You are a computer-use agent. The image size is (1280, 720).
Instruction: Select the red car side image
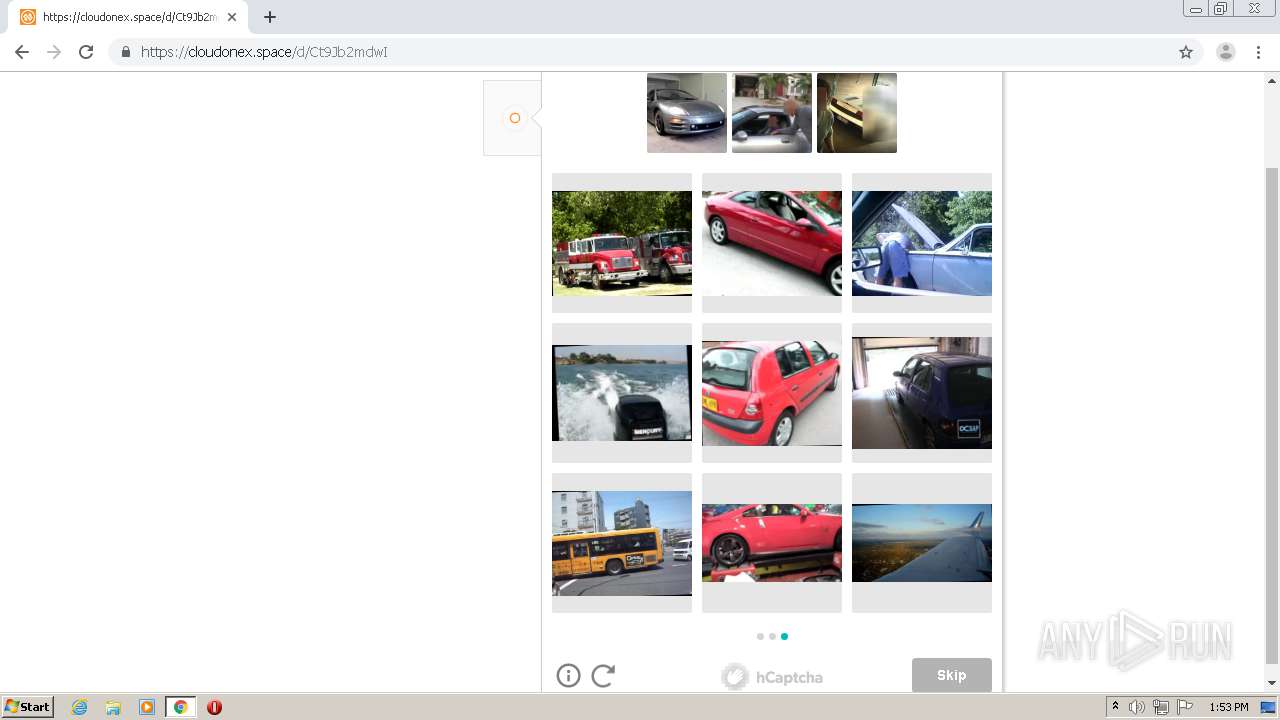[x=772, y=243]
